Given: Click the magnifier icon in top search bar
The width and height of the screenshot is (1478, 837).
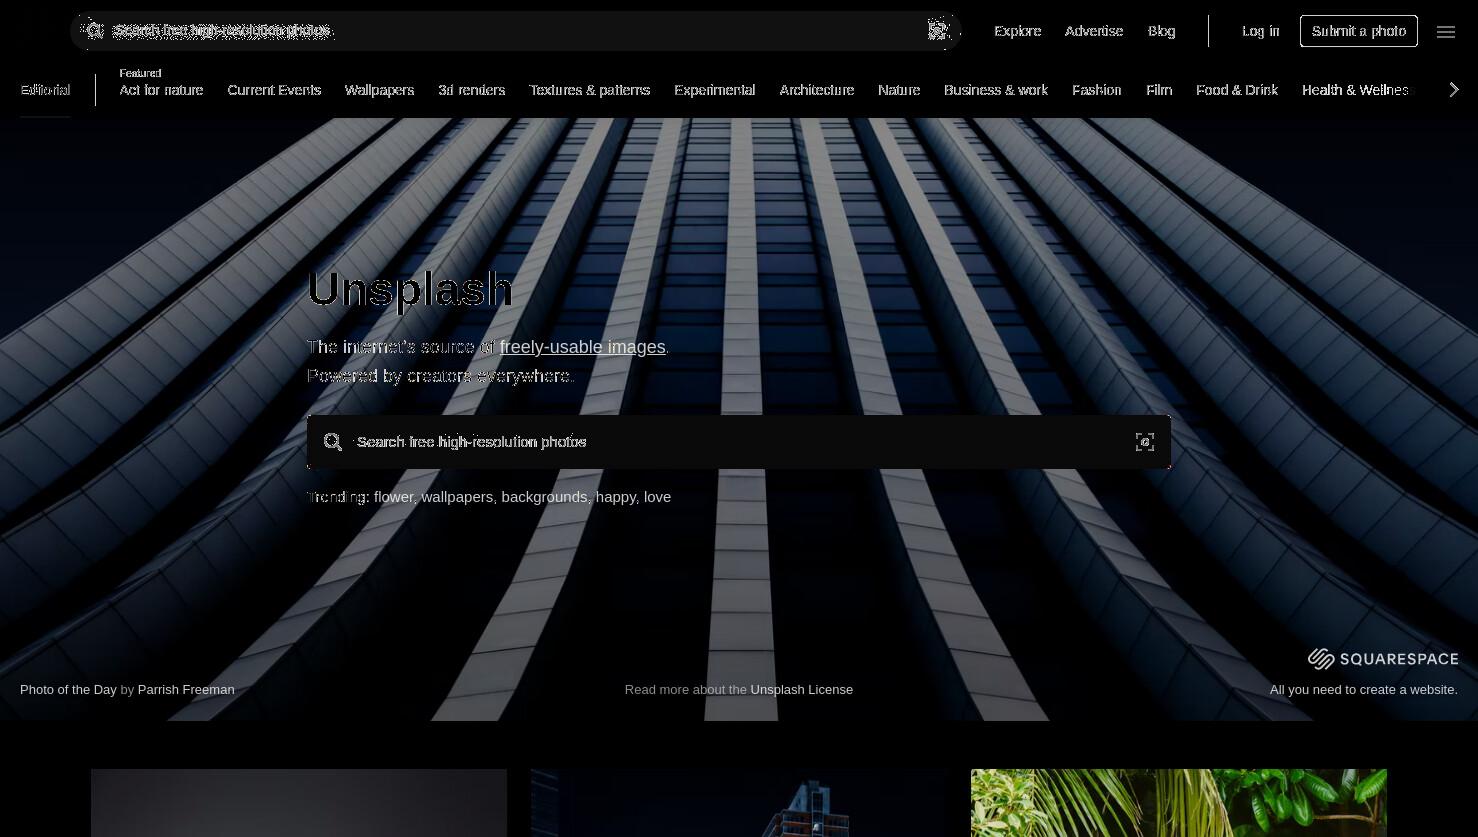Looking at the screenshot, I should 94,31.
